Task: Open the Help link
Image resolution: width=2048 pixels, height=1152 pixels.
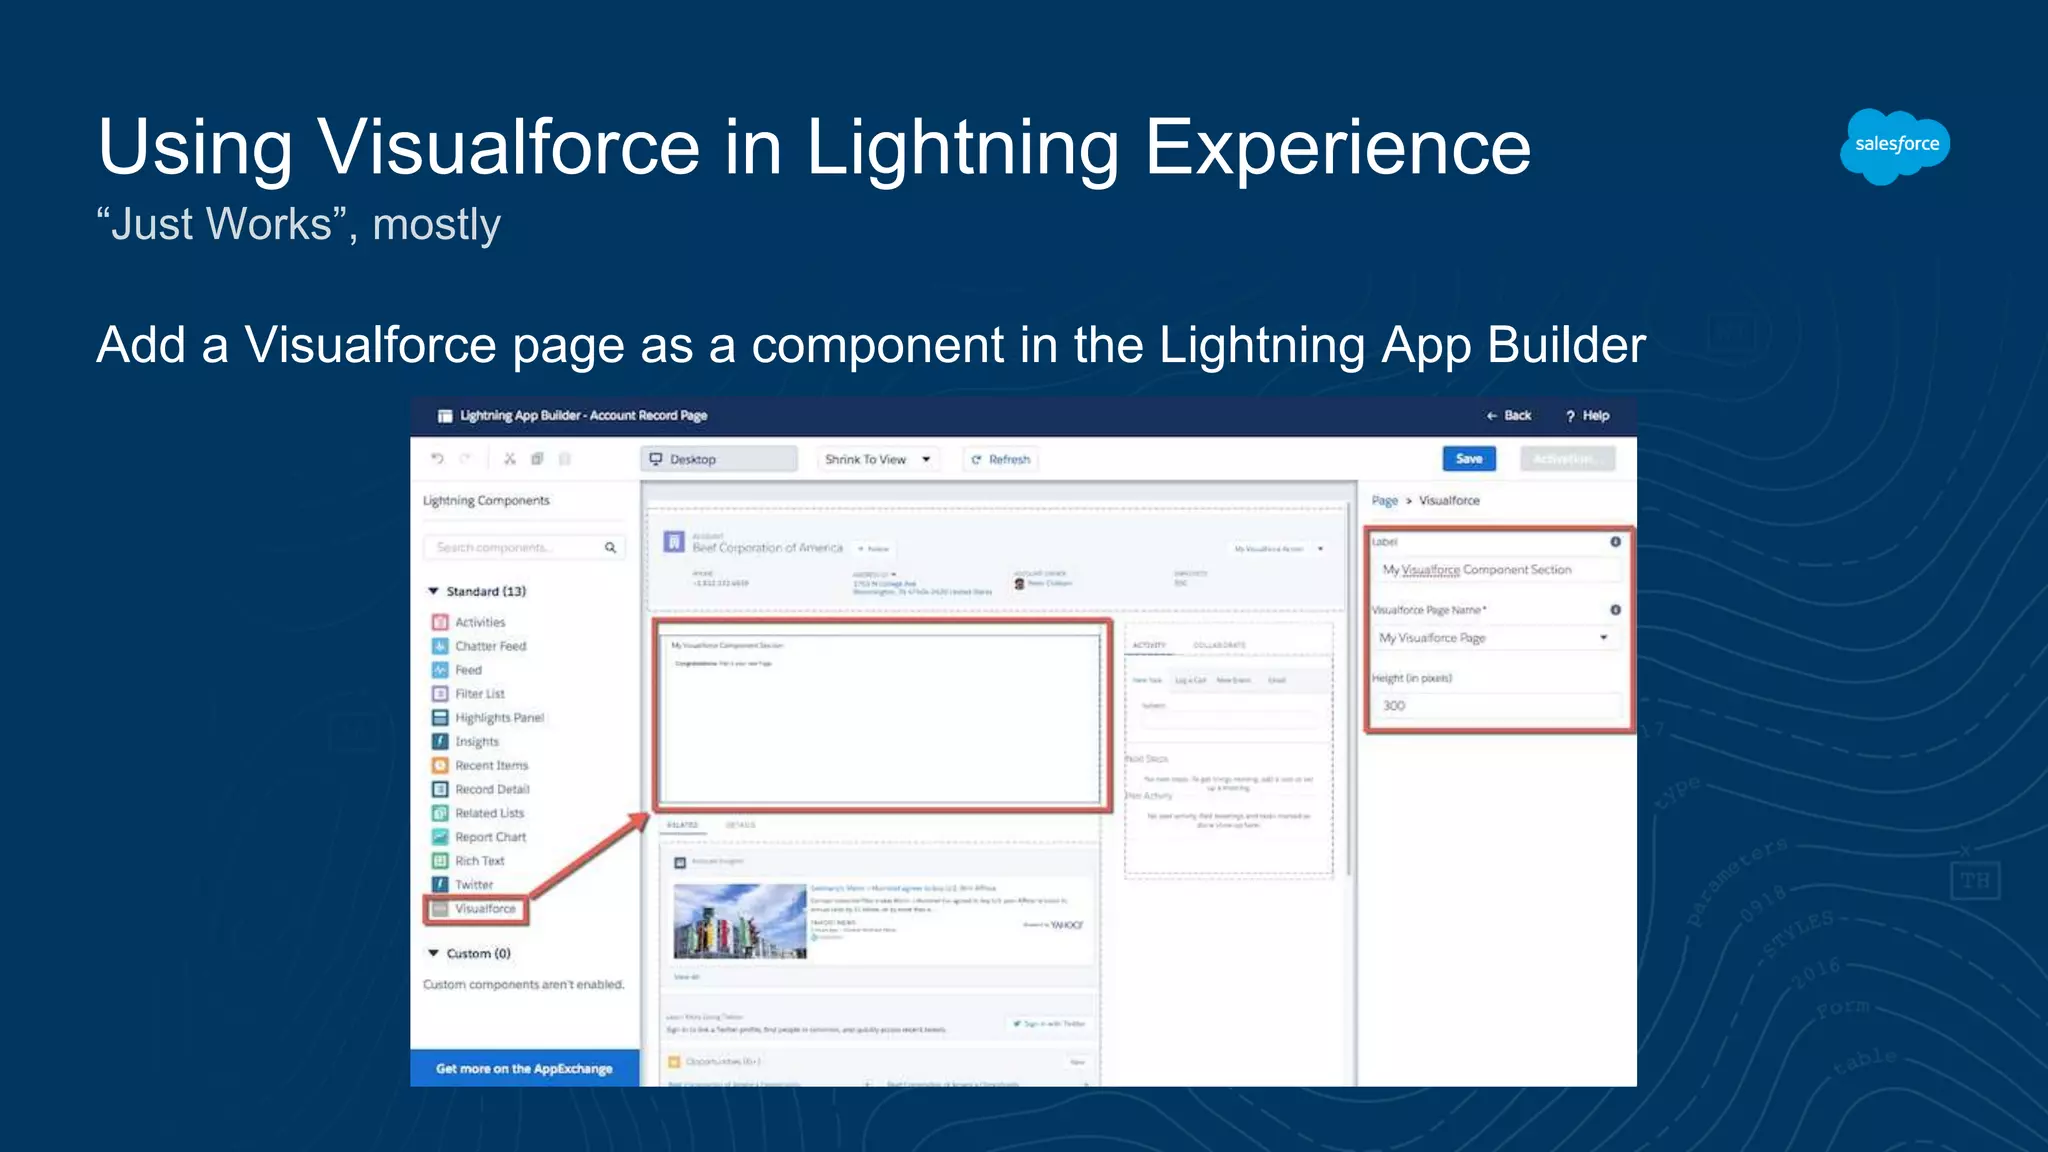Action: pyautogui.click(x=1588, y=415)
